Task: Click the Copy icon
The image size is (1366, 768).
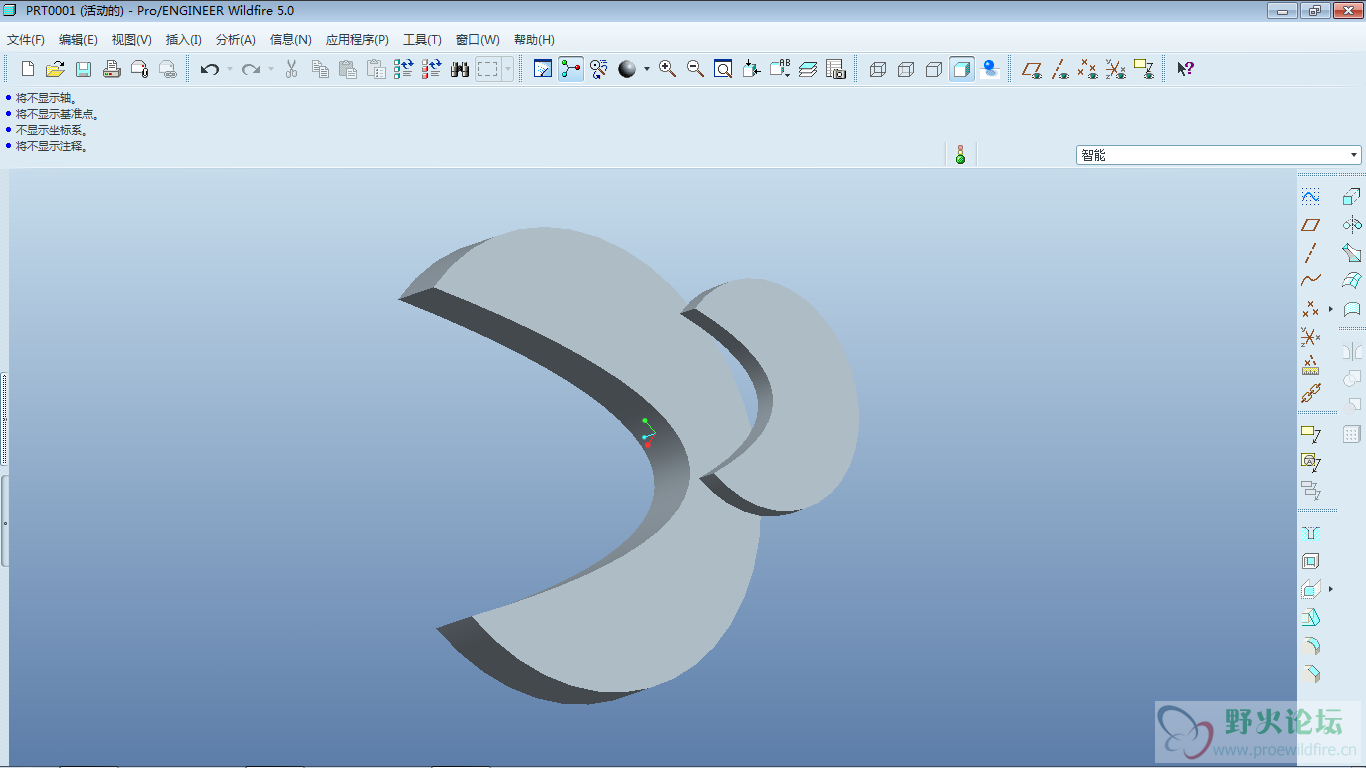Action: point(320,69)
